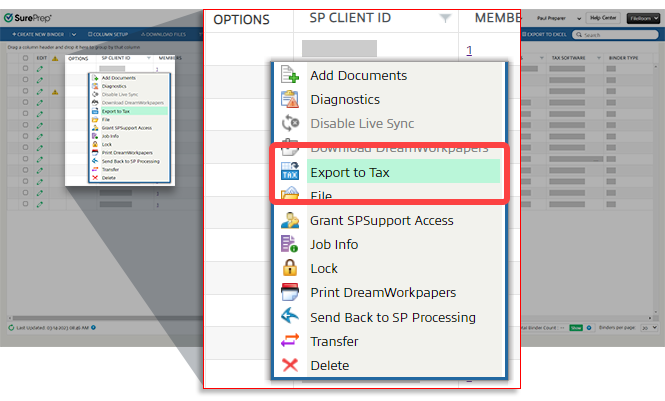Tick the select-all checkbox in grid header

tap(25, 58)
